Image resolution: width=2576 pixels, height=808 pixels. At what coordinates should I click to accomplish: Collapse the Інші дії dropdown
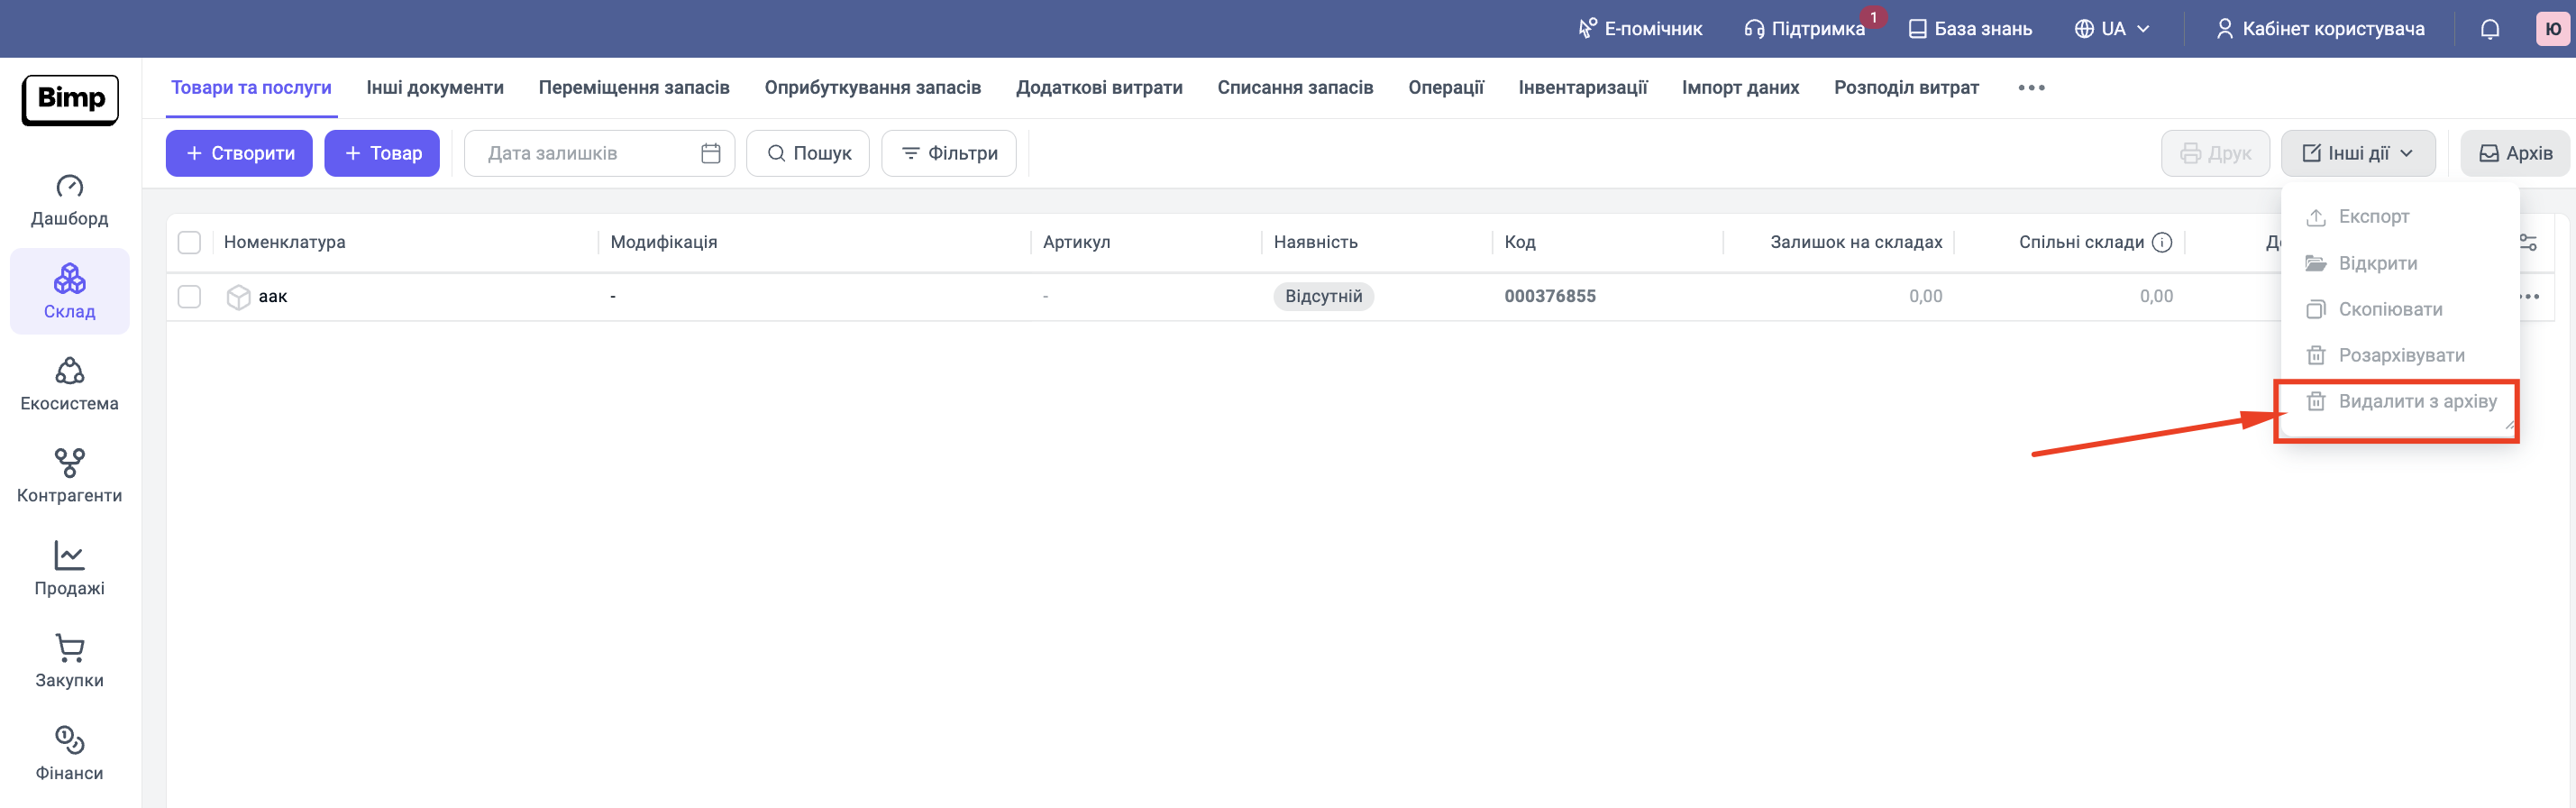pos(2358,153)
